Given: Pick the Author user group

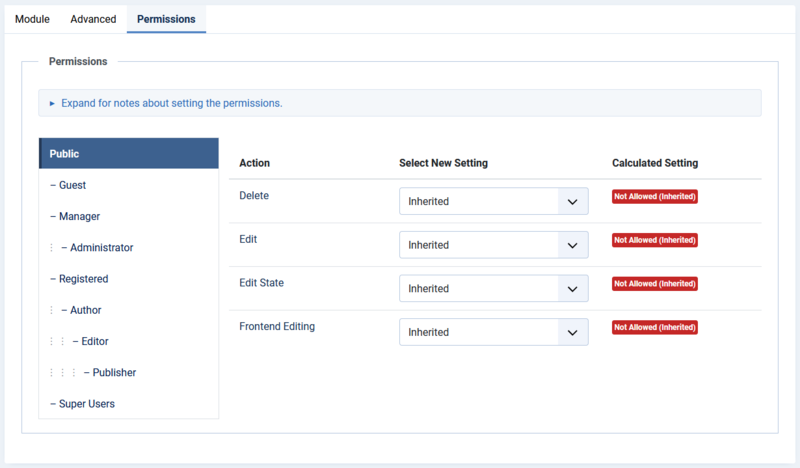Looking at the screenshot, I should 129,310.
